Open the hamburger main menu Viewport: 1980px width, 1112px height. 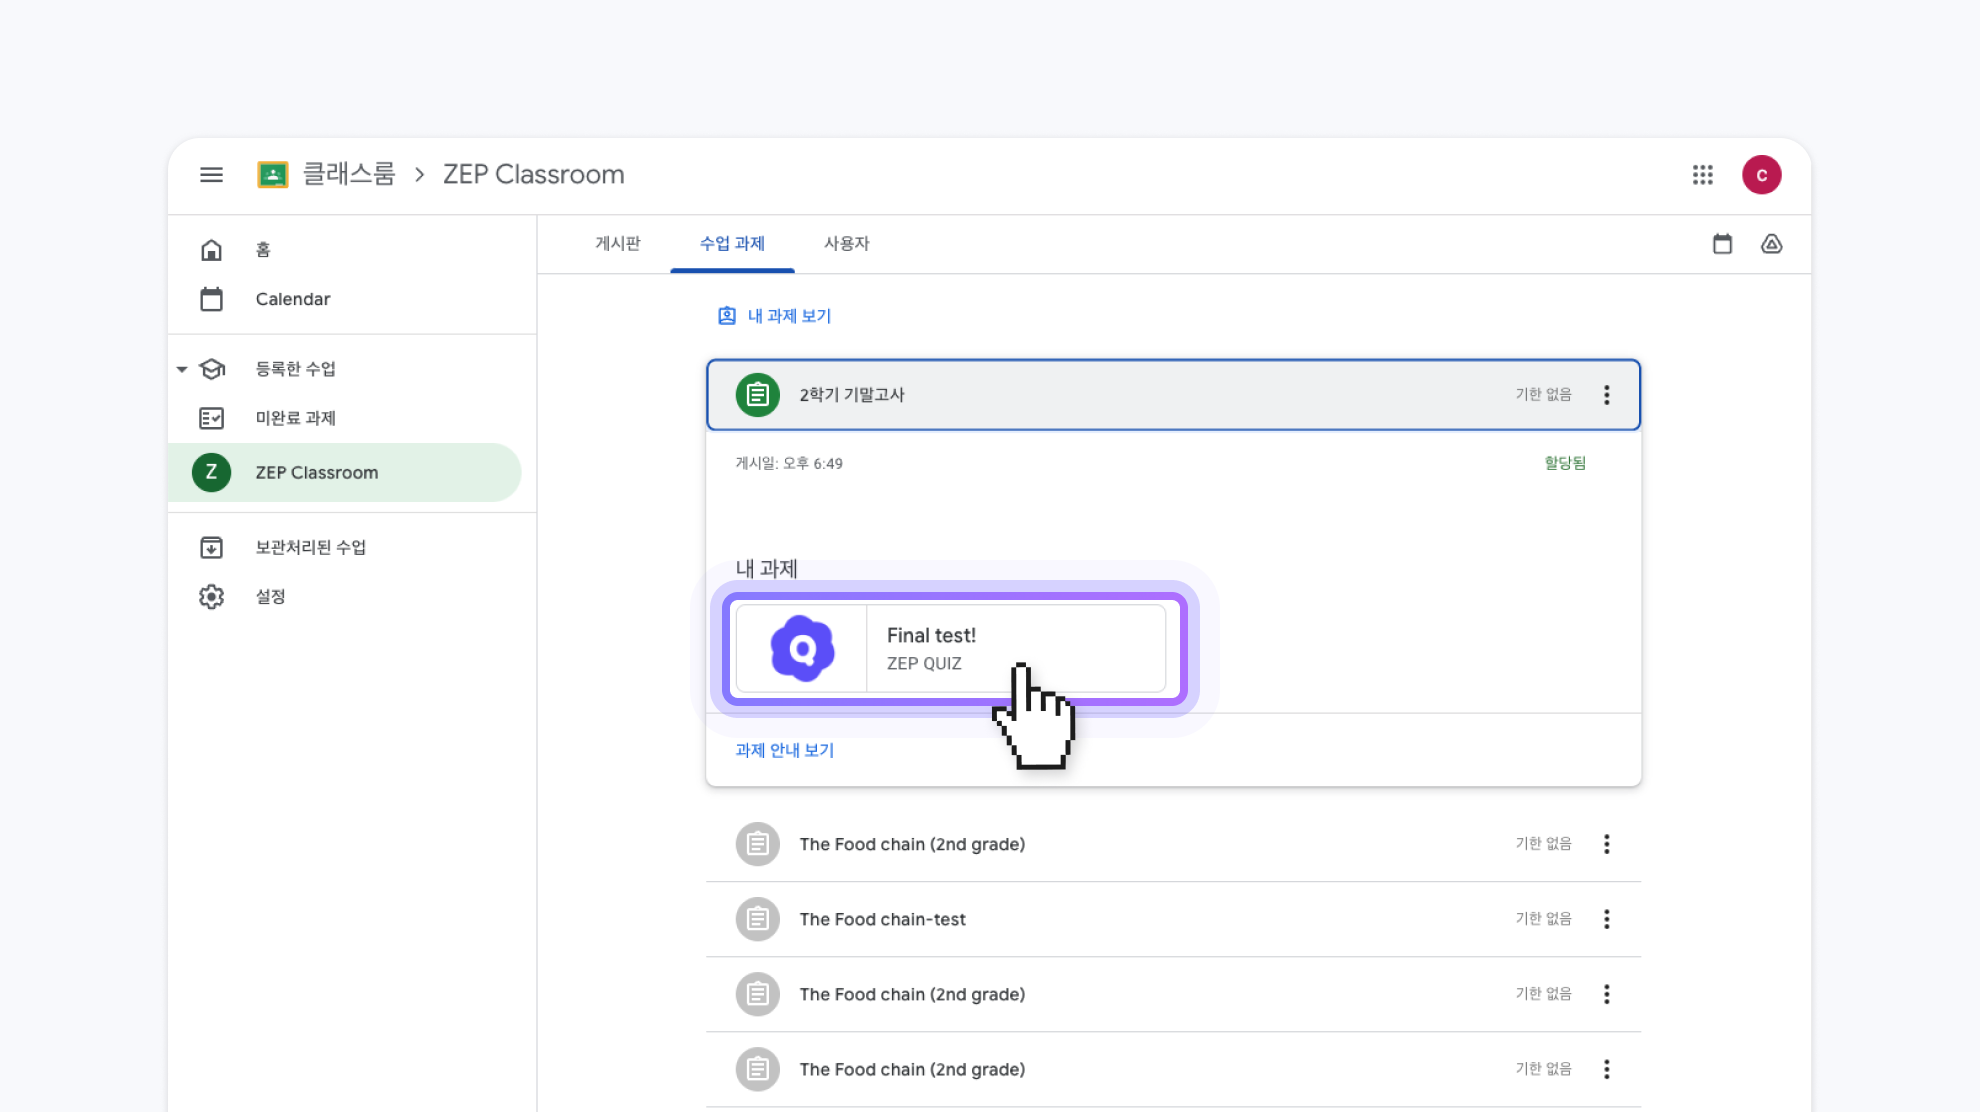pyautogui.click(x=211, y=175)
